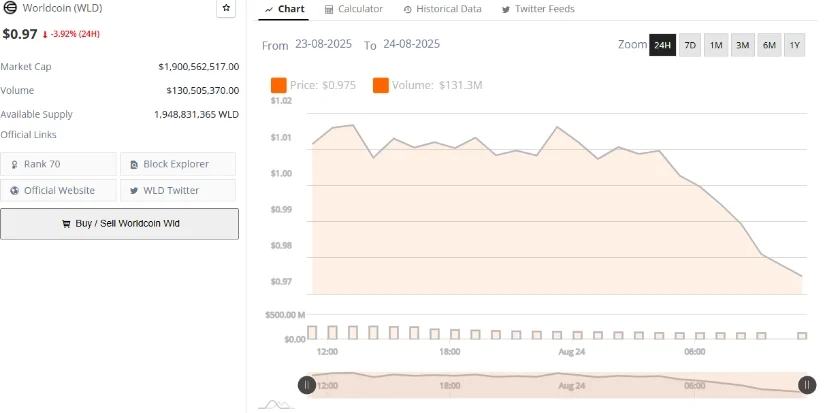Screen dimensions: 825x413
Task: Select the 24H zoom range
Action: (x=662, y=45)
